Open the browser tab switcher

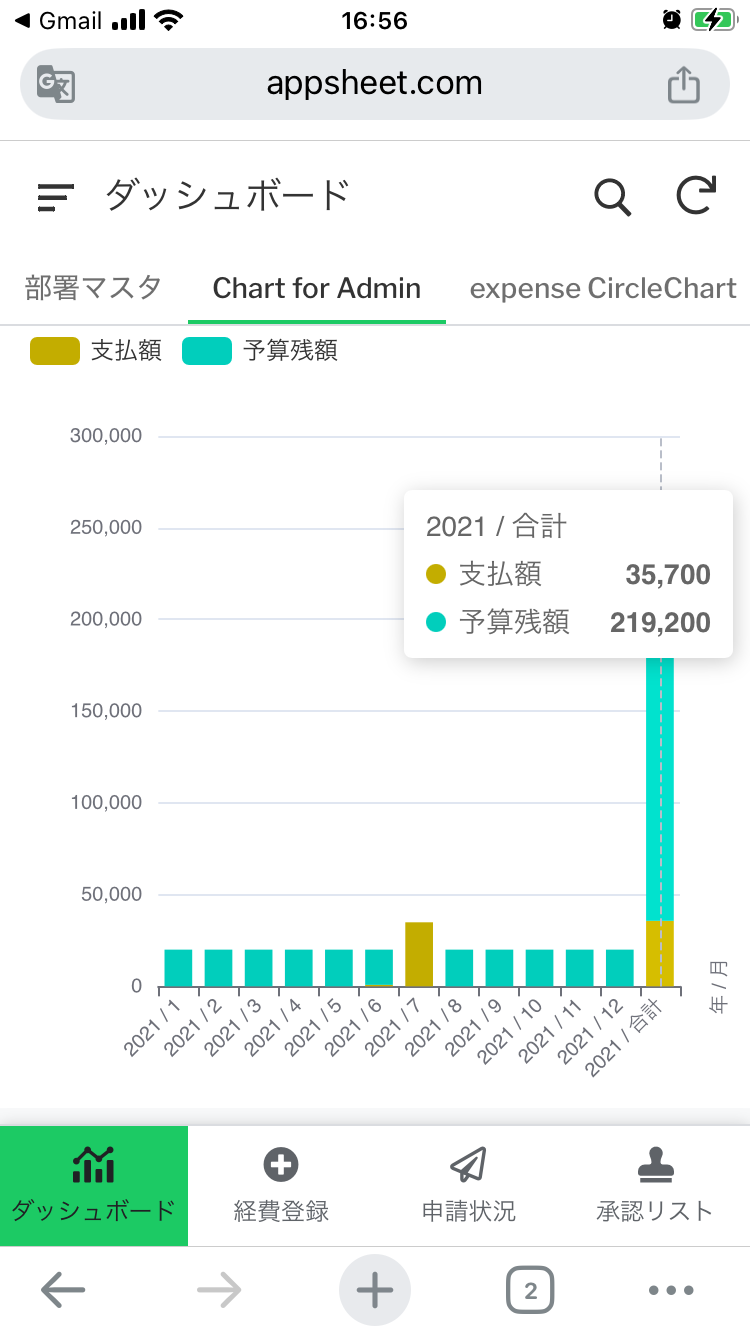point(530,1290)
